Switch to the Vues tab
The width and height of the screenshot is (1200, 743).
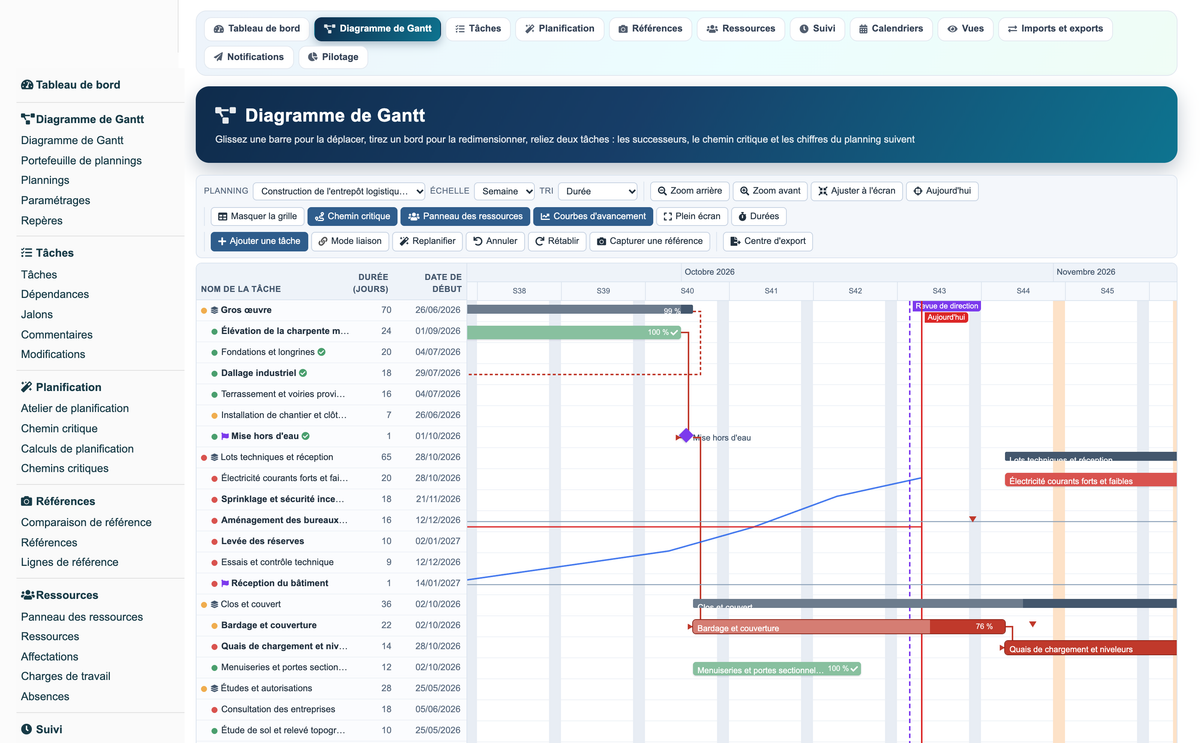tap(965, 29)
